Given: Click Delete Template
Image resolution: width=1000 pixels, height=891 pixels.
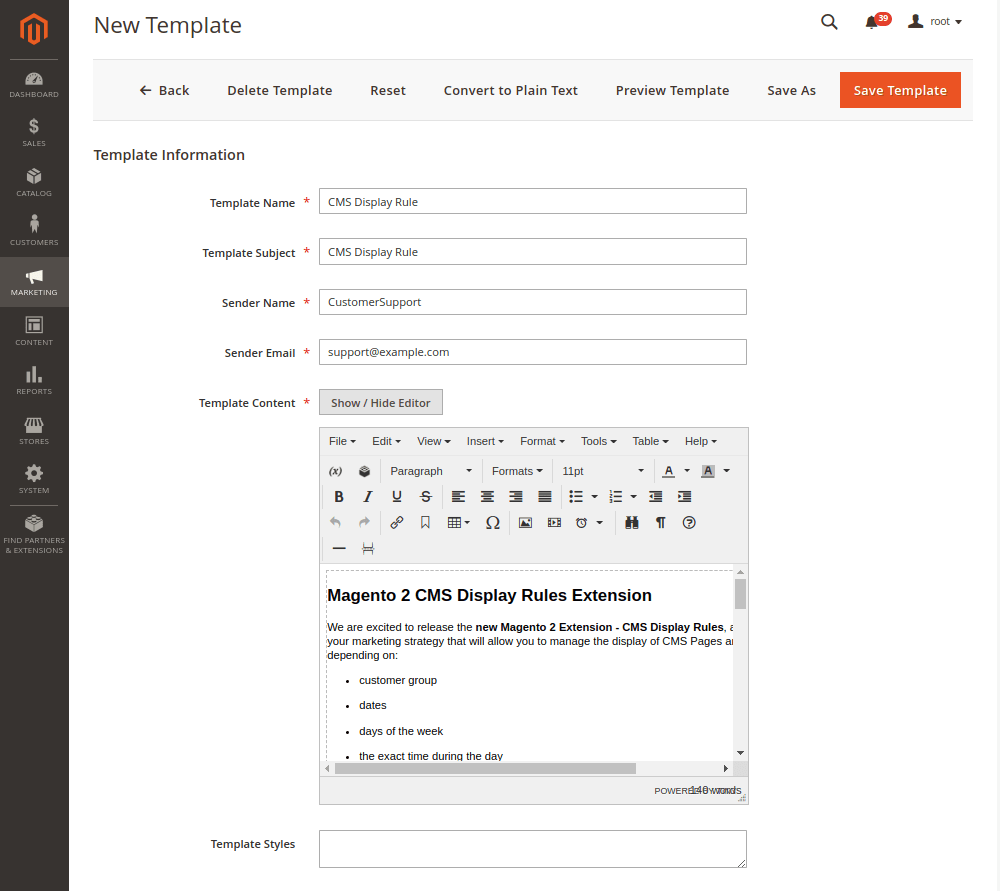Looking at the screenshot, I should pos(279,91).
